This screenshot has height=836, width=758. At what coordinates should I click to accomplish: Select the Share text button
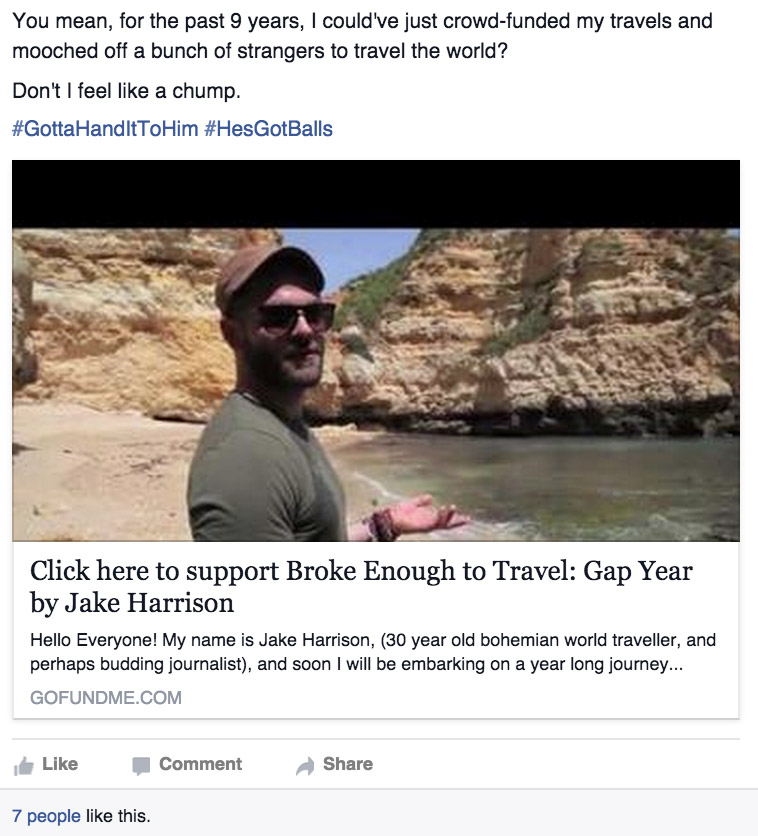click(x=348, y=764)
